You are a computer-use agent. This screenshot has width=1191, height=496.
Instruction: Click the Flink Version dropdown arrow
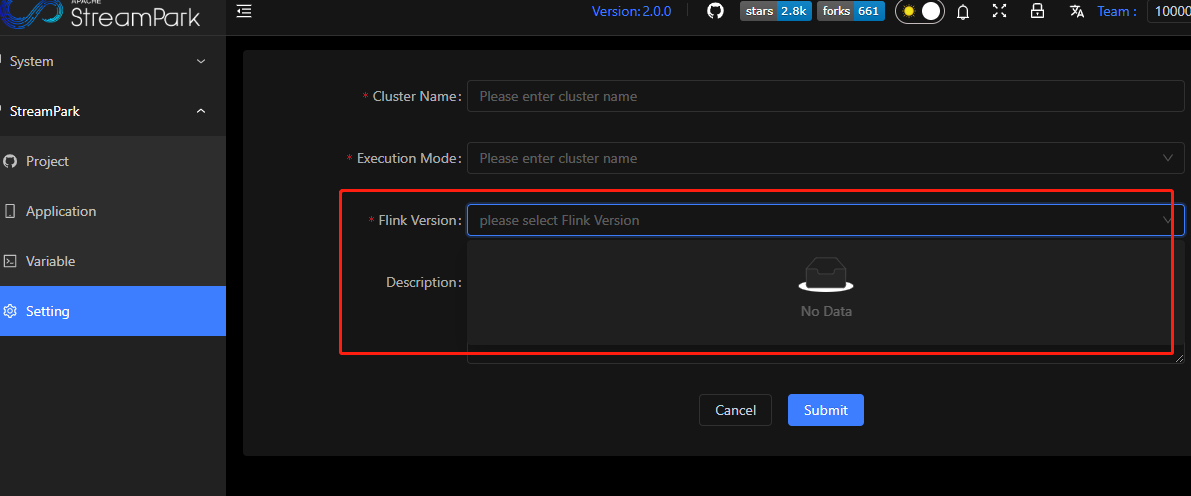(x=1168, y=220)
